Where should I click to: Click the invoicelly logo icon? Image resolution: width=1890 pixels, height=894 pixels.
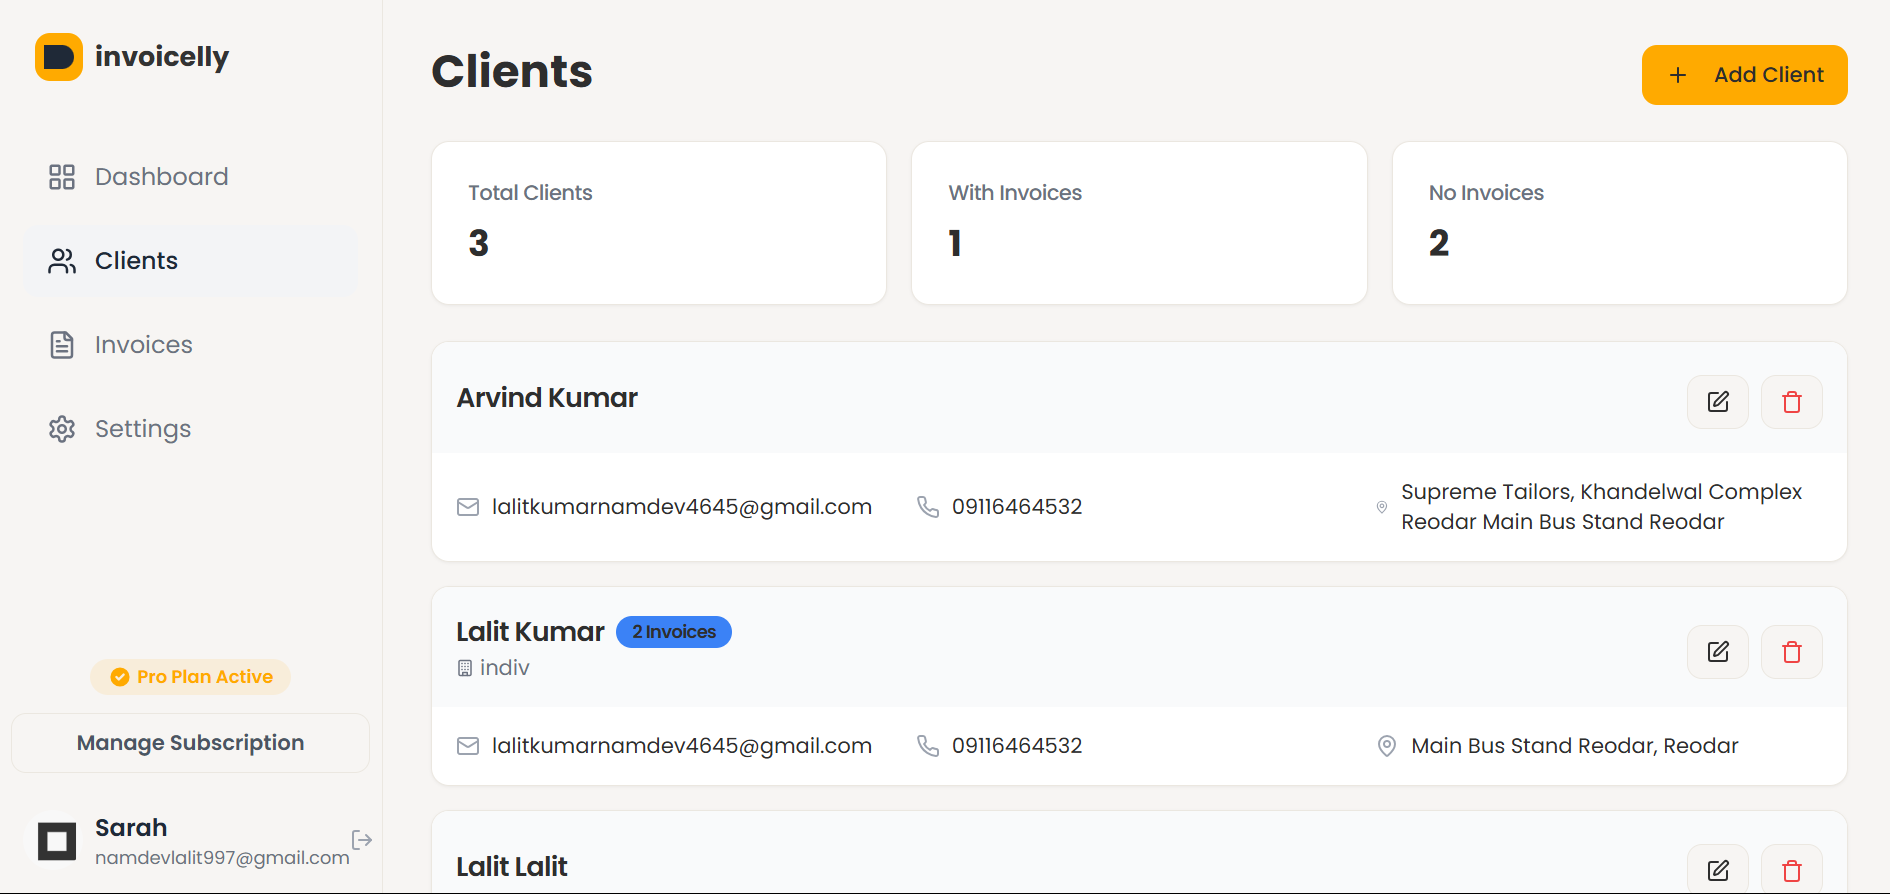(59, 57)
